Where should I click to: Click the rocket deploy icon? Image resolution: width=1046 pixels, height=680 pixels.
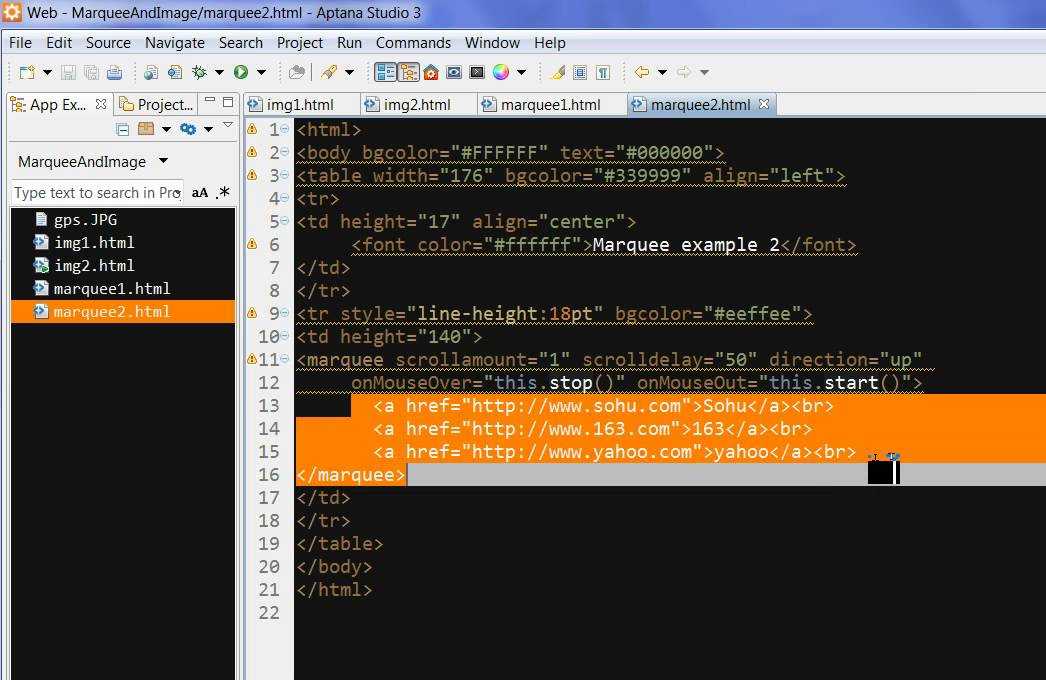click(328, 72)
